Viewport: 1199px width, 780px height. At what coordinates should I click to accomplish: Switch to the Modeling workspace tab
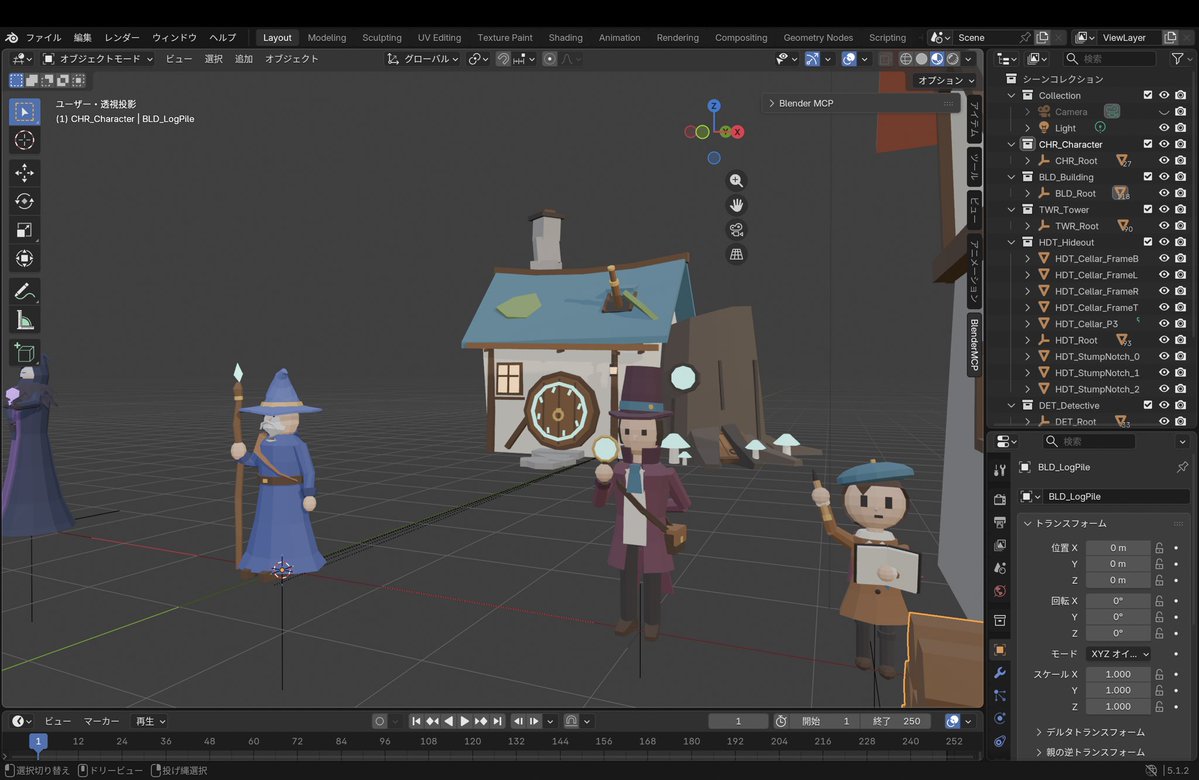pos(327,37)
